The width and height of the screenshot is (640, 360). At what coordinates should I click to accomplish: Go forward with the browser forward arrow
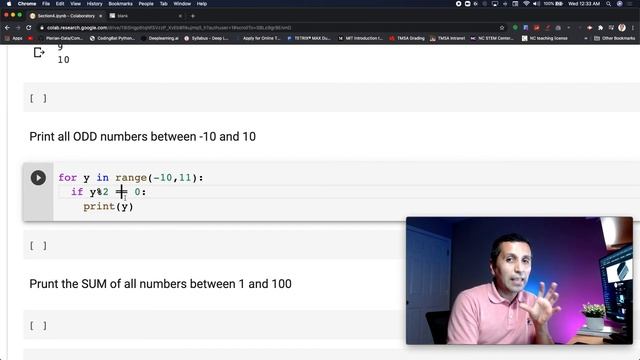click(18, 28)
